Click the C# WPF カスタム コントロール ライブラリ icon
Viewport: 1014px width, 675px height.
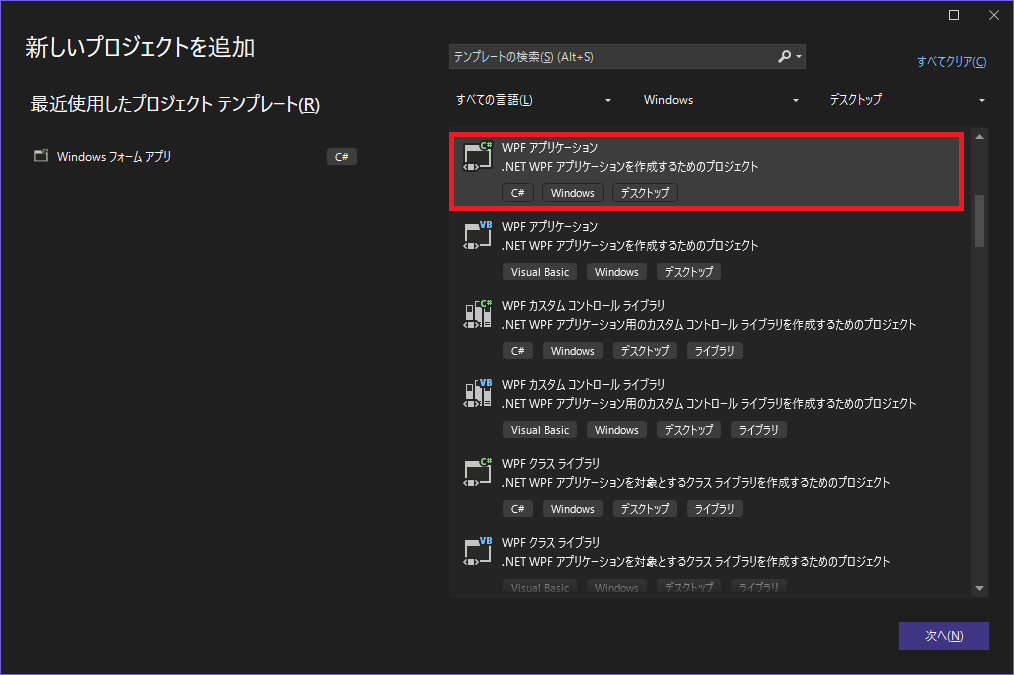478,314
